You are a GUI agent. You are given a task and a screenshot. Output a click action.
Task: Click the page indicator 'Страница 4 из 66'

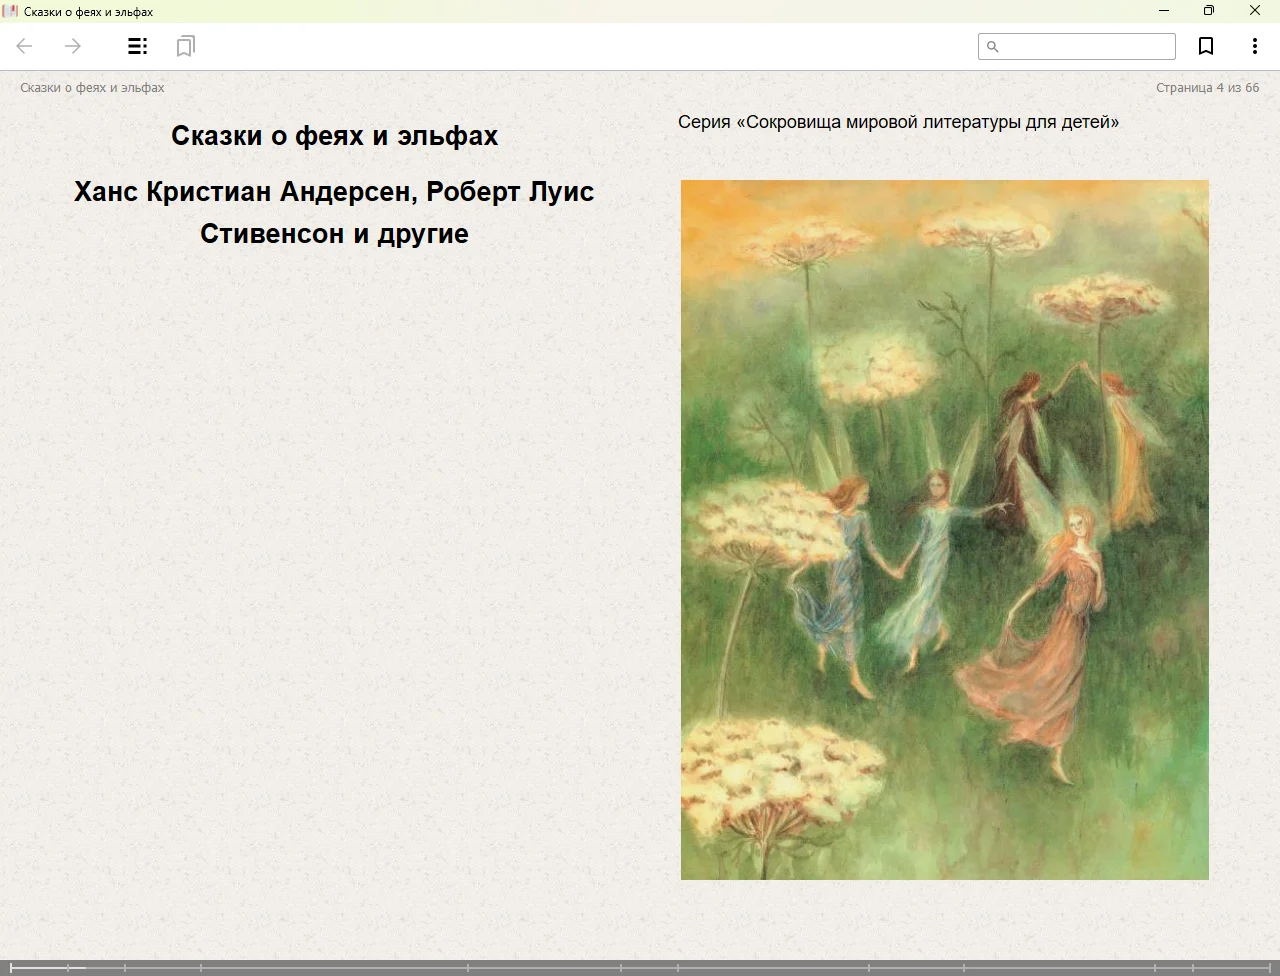tap(1207, 88)
